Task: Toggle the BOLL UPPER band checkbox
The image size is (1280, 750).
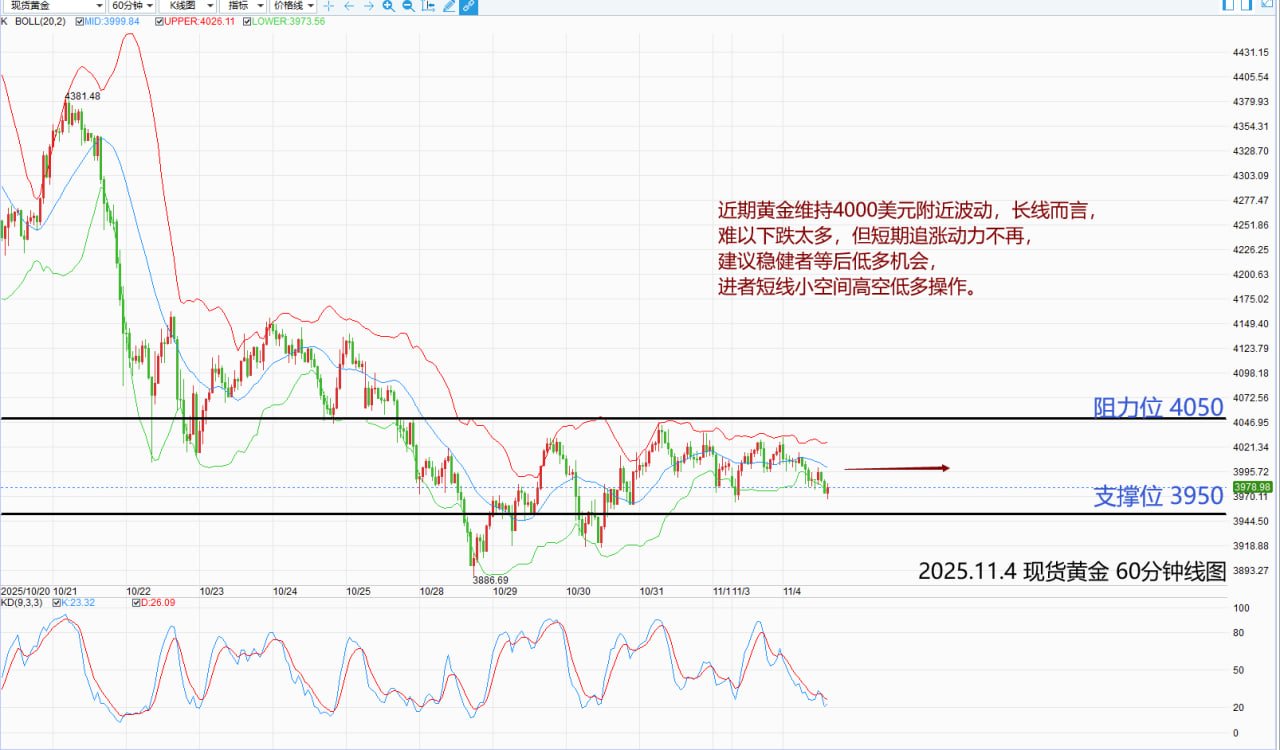Action: point(160,20)
